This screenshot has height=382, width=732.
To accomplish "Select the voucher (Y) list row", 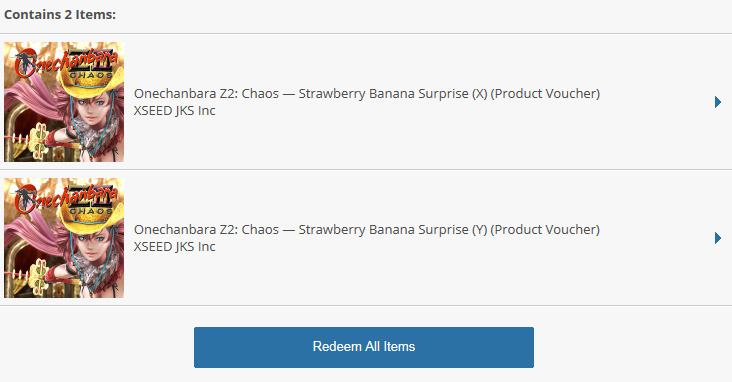I will 366,238.
